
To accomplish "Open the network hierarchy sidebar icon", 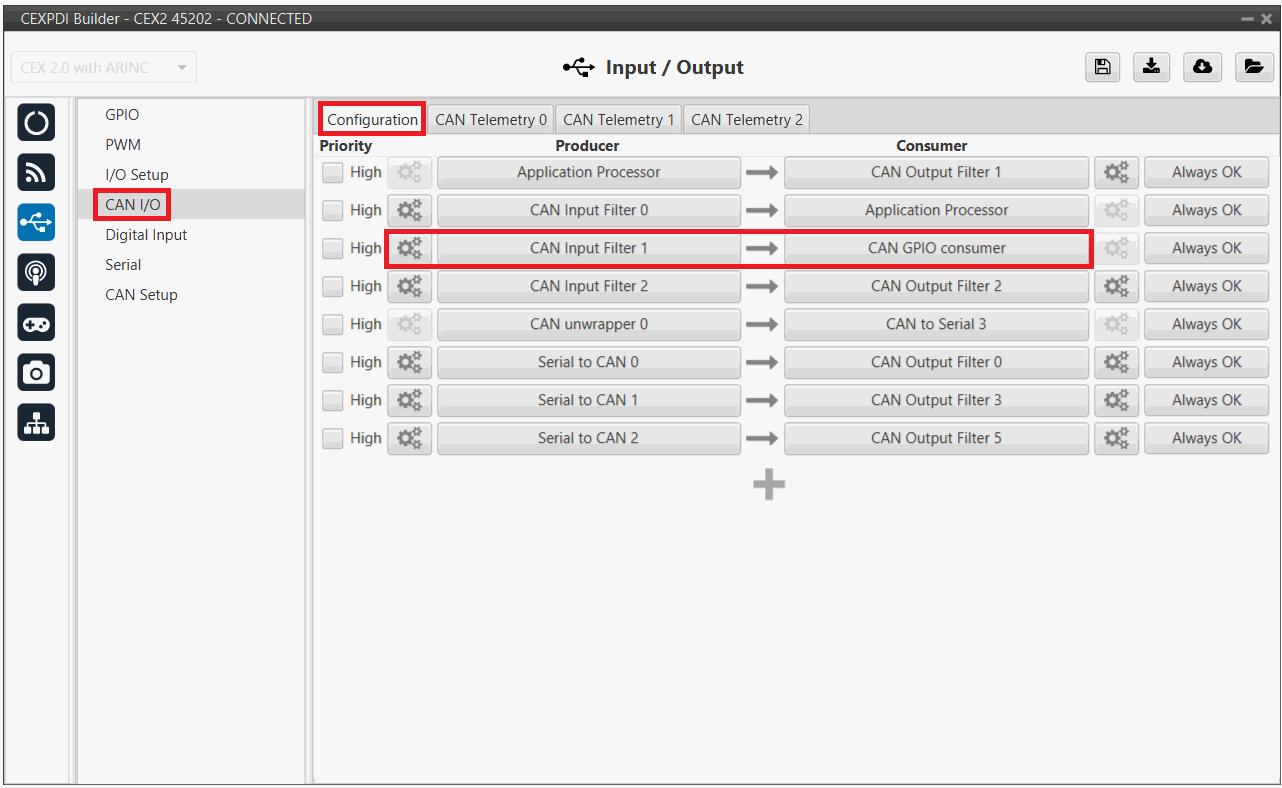I will coord(36,423).
